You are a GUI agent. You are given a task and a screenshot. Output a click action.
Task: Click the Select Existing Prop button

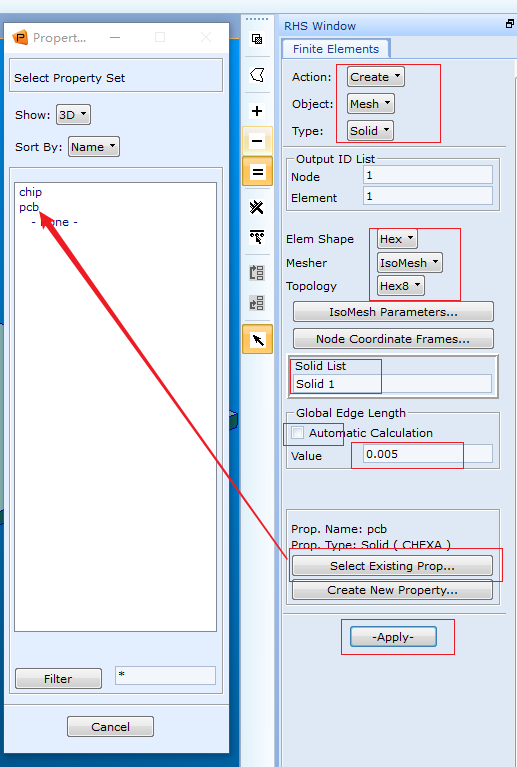pos(392,566)
